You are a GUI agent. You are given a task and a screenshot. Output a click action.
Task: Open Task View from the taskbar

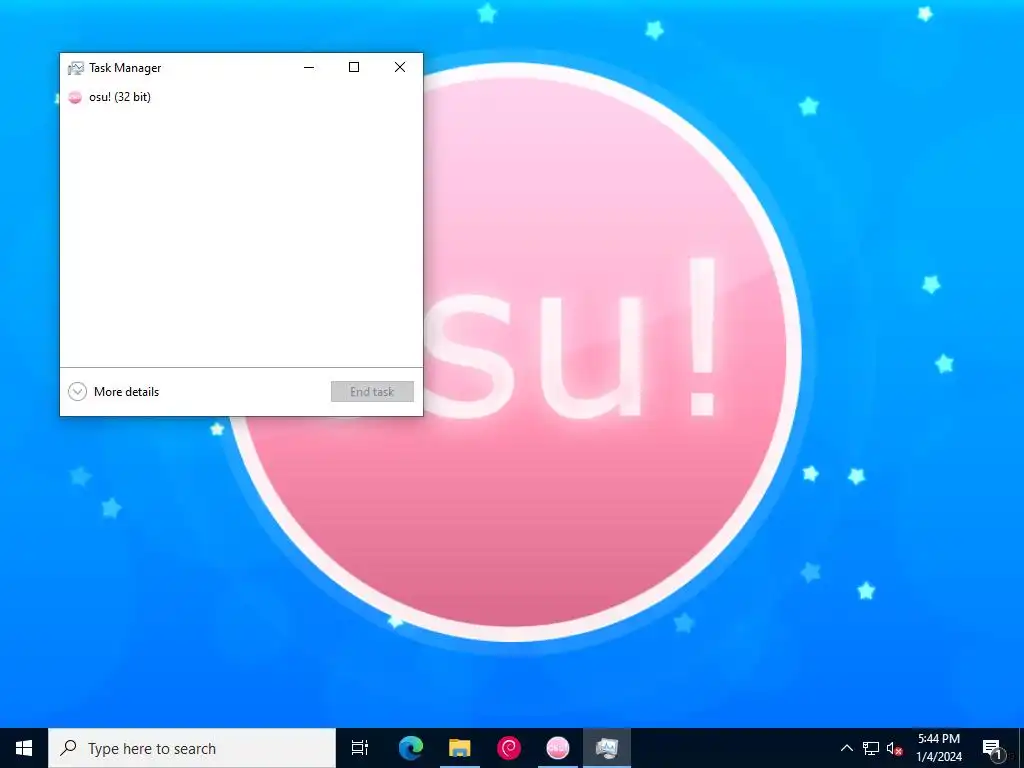coord(360,748)
